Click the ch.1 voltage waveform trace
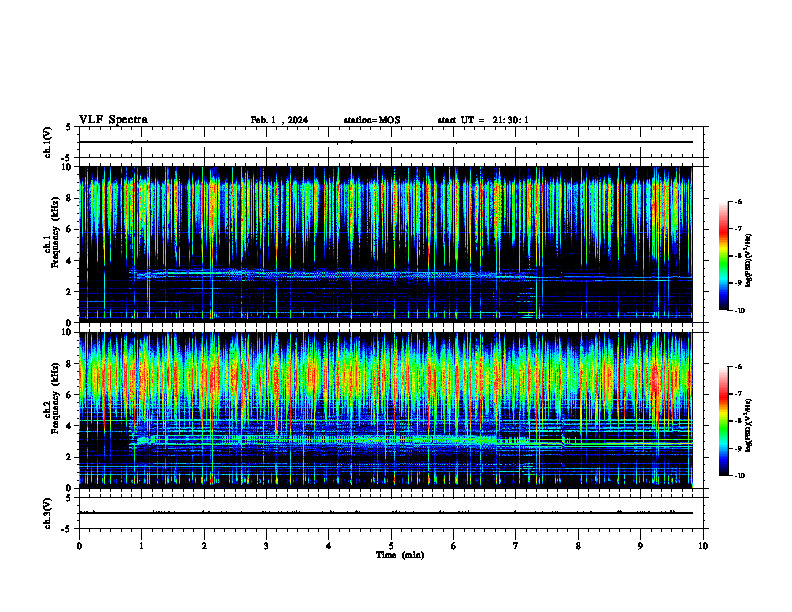Screen dimensions: 792x612 click(386, 142)
